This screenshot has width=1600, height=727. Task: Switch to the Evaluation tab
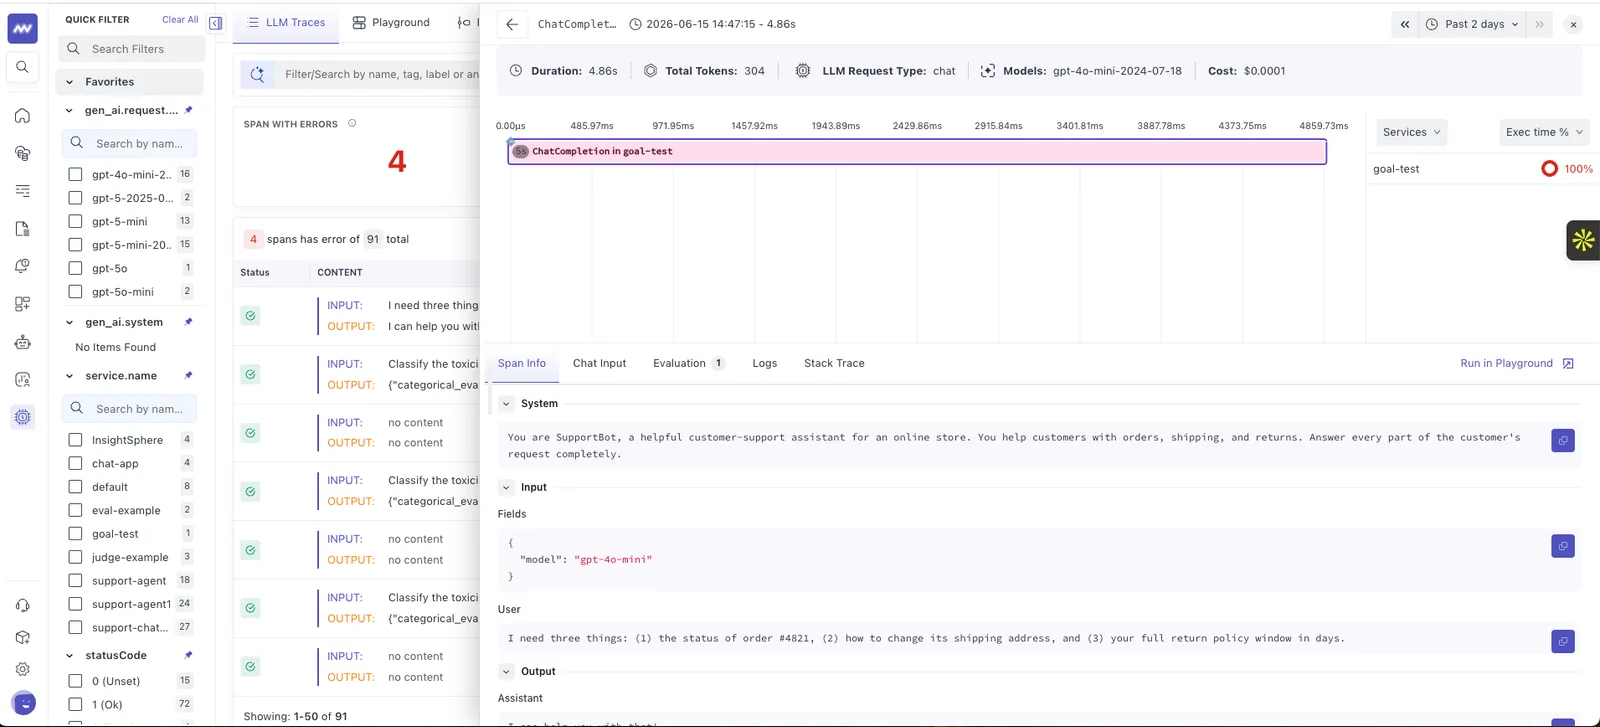point(688,363)
